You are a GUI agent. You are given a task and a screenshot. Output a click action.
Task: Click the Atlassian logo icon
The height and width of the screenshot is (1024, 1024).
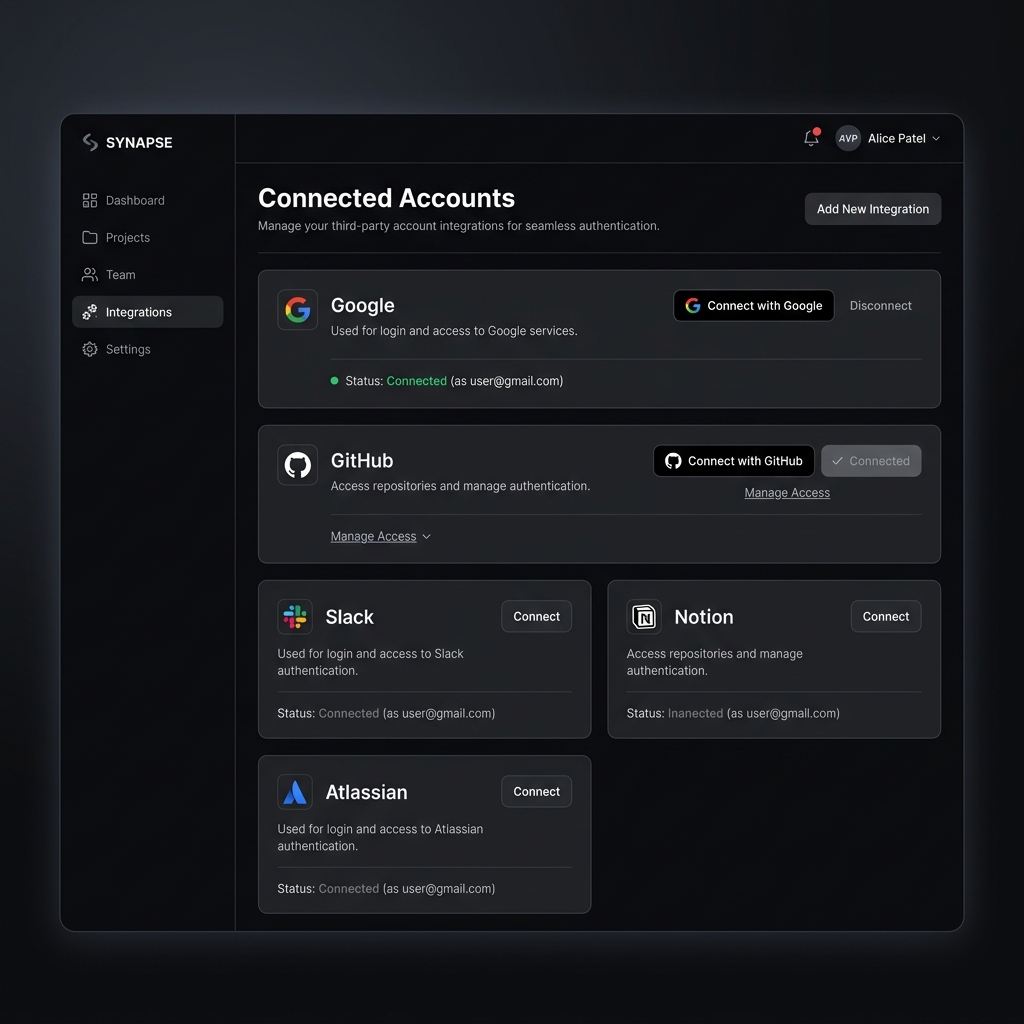point(295,792)
